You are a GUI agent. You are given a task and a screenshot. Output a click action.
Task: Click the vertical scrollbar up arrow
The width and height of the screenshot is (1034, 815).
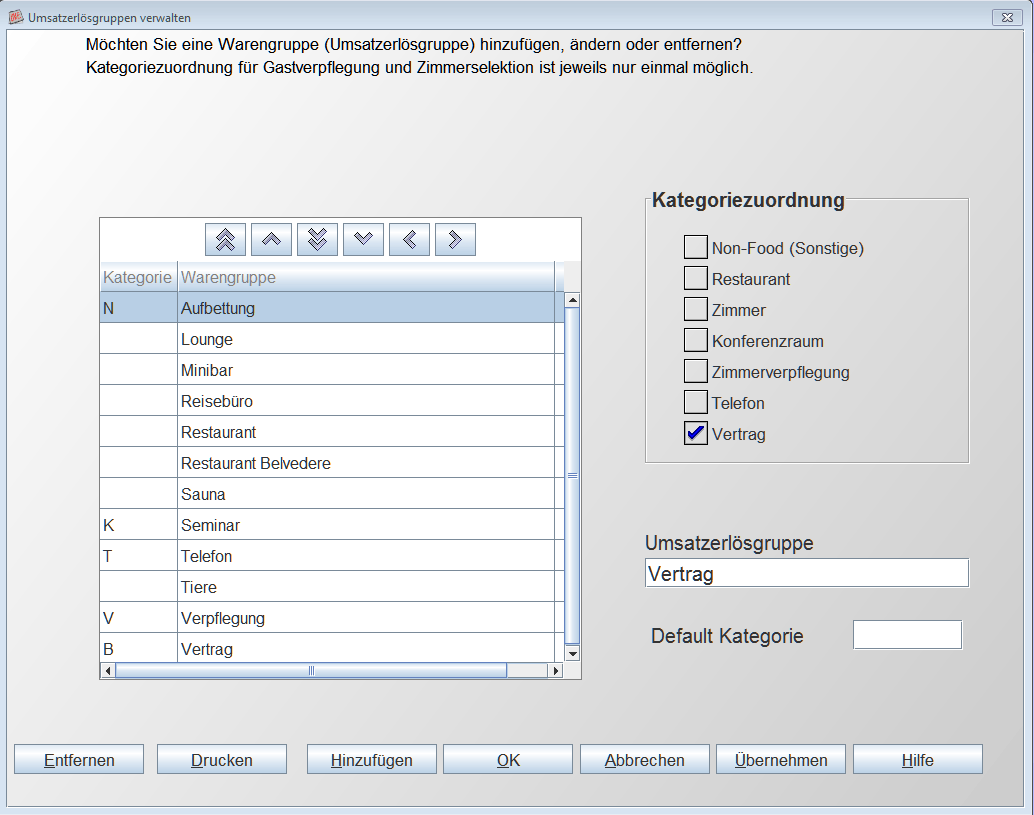coord(572,300)
